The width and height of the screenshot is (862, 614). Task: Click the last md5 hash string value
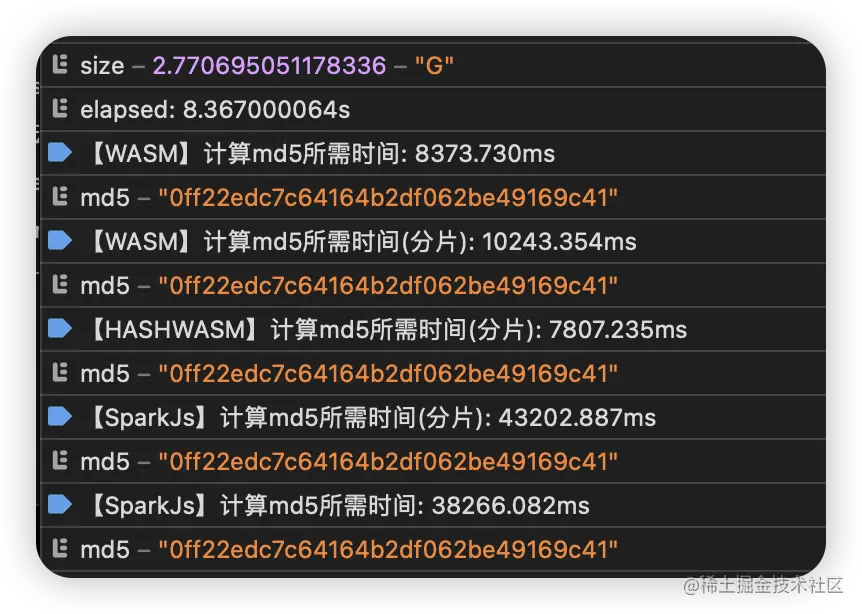(388, 549)
